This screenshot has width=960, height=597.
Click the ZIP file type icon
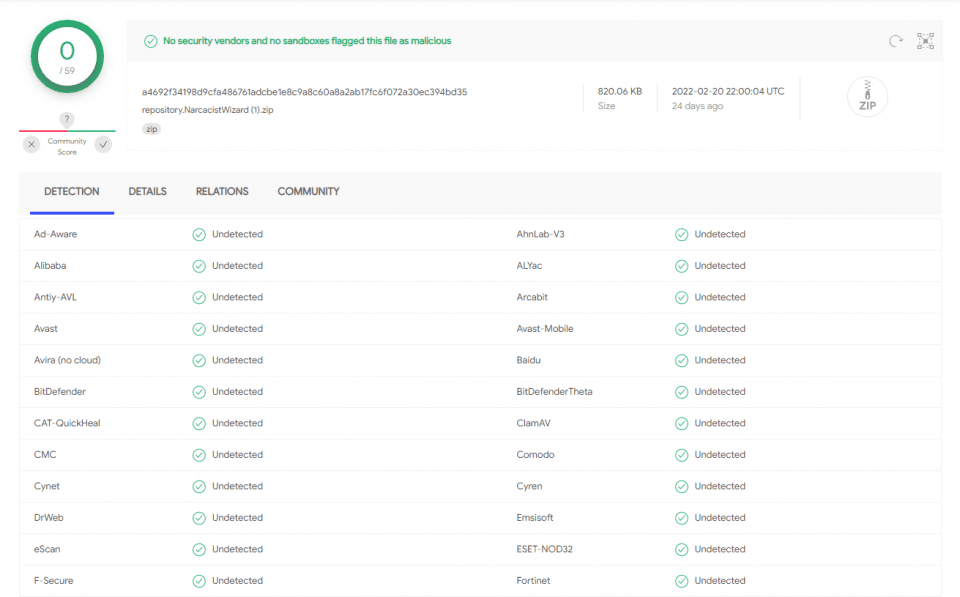[x=867, y=96]
